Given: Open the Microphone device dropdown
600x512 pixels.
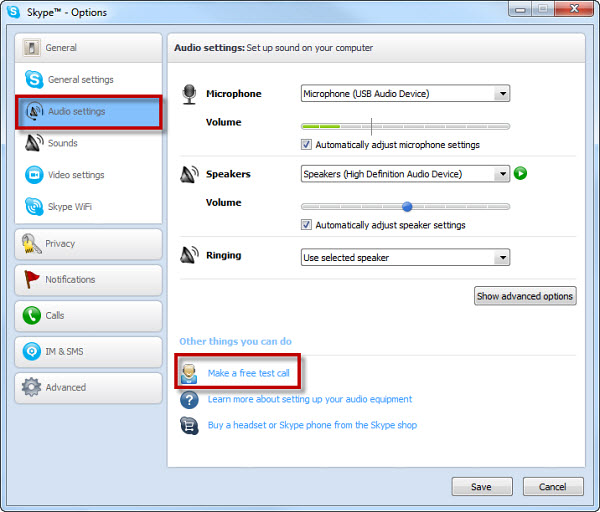Looking at the screenshot, I should coord(405,94).
